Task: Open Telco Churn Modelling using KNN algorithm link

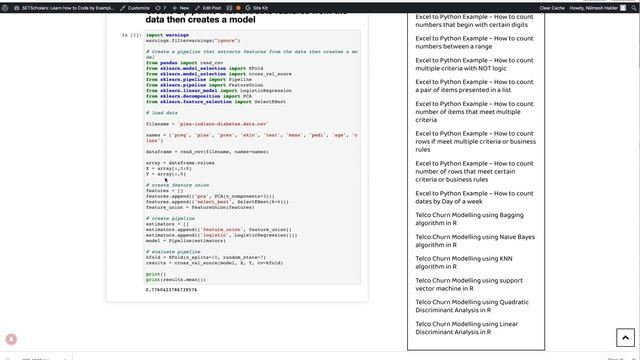Action: [x=464, y=262]
